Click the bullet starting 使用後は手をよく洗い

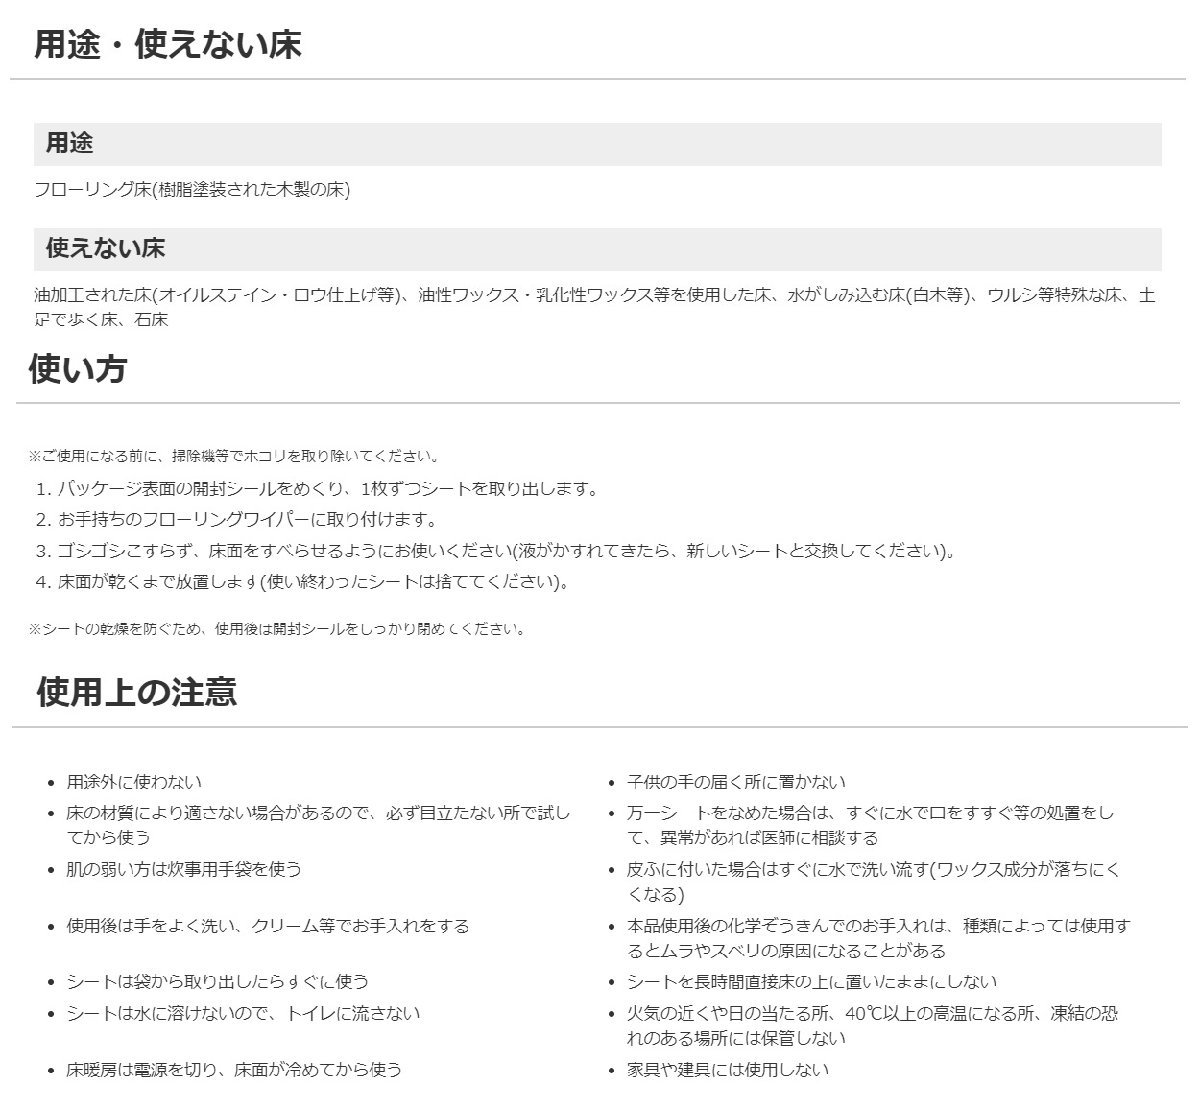(268, 926)
